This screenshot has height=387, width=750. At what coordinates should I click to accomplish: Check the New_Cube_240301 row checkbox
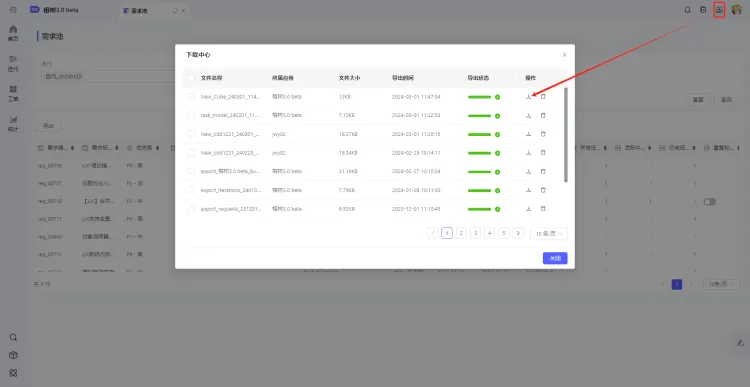pyautogui.click(x=191, y=97)
